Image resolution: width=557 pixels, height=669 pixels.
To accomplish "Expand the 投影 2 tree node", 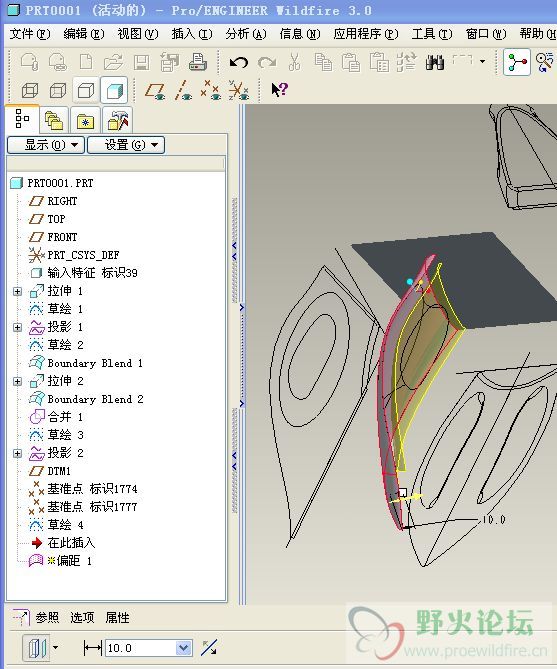I will [x=17, y=453].
